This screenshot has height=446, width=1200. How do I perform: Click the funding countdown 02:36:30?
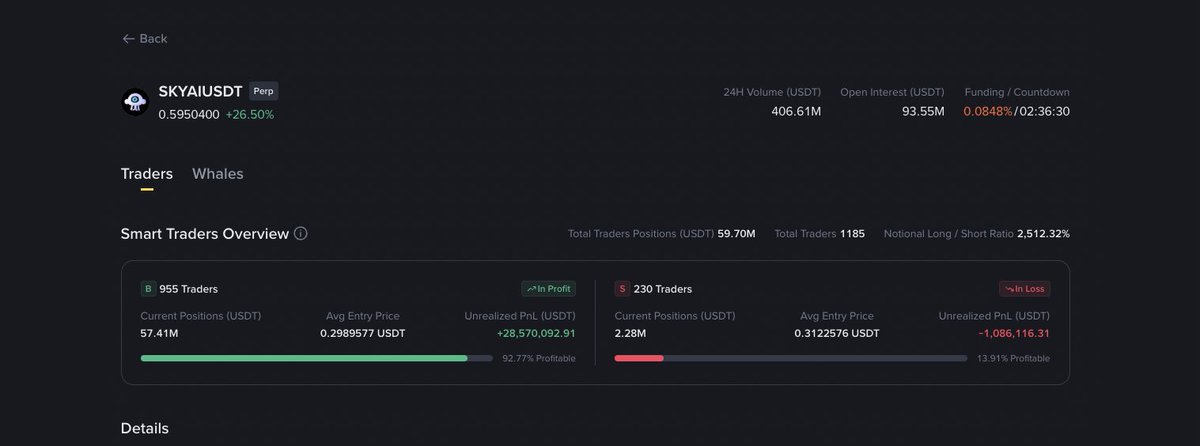[1044, 111]
